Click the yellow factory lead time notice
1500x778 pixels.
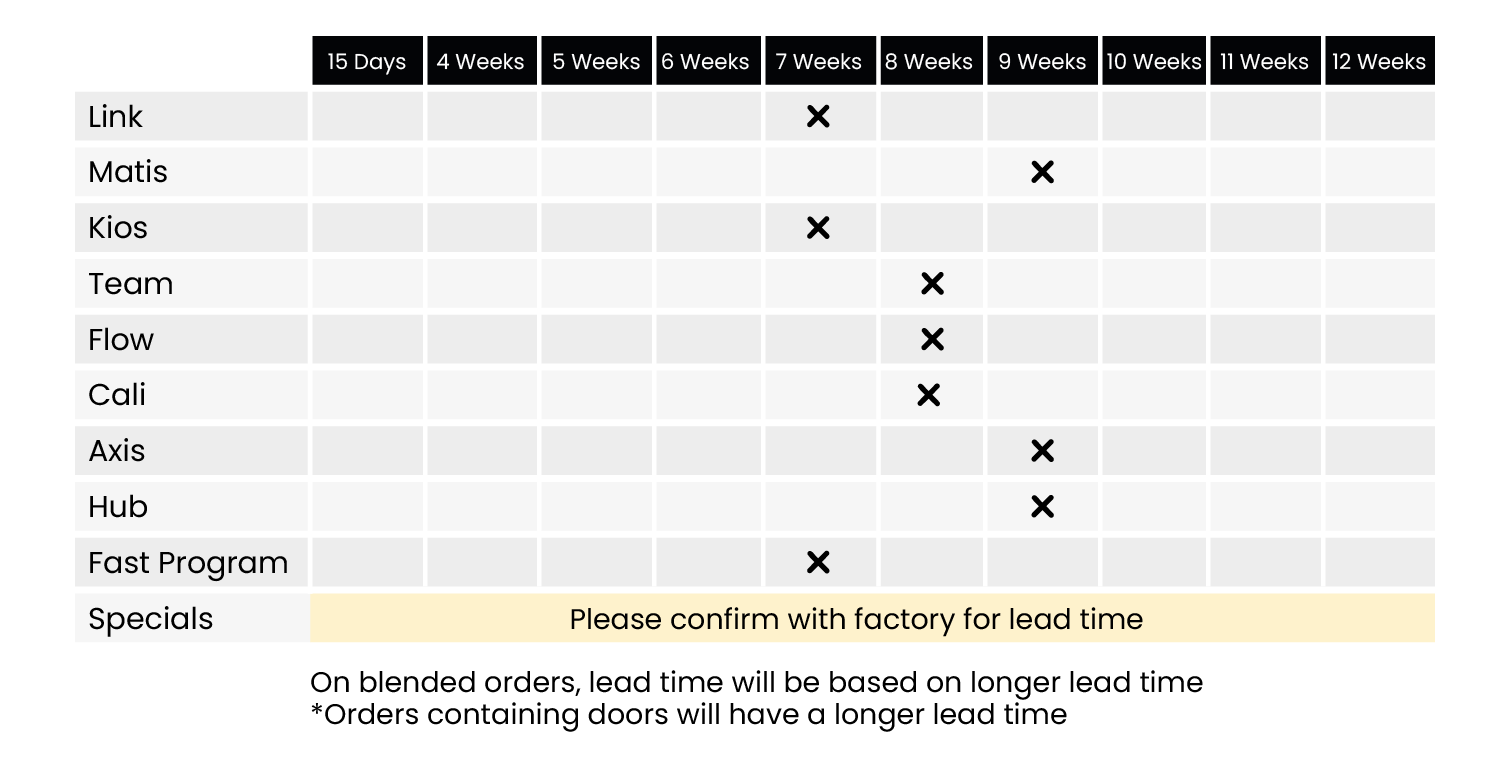(x=856, y=619)
